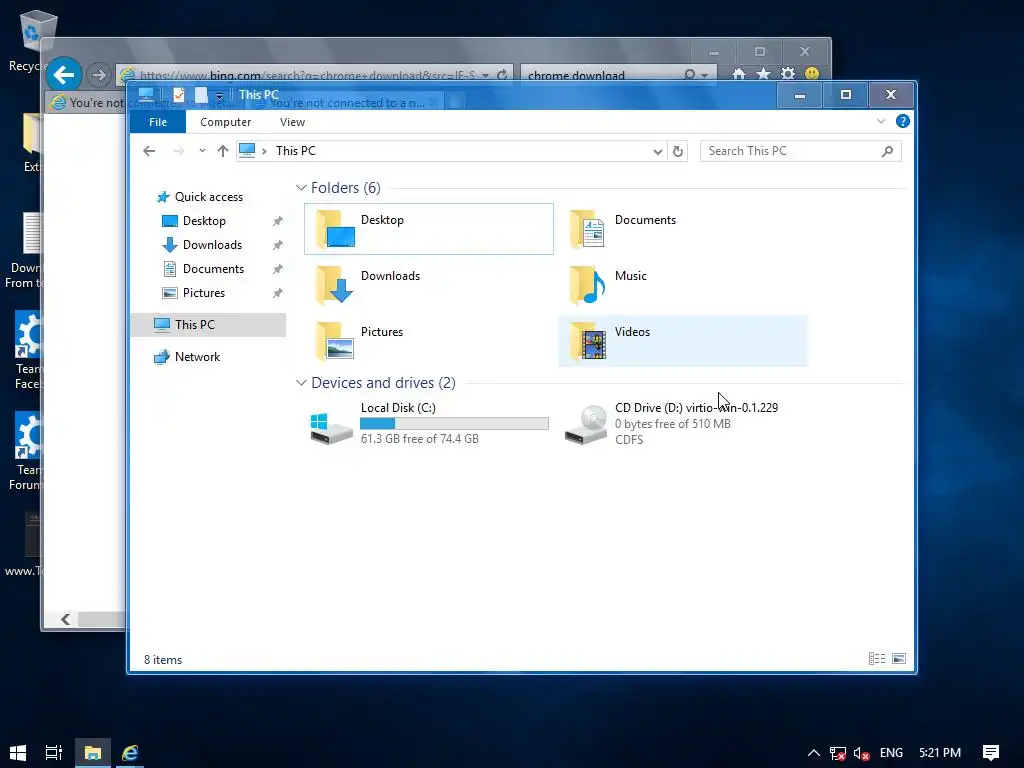The width and height of the screenshot is (1024, 768).
Task: Click the smiley feedback icon in Internet Explorer
Action: tap(812, 74)
